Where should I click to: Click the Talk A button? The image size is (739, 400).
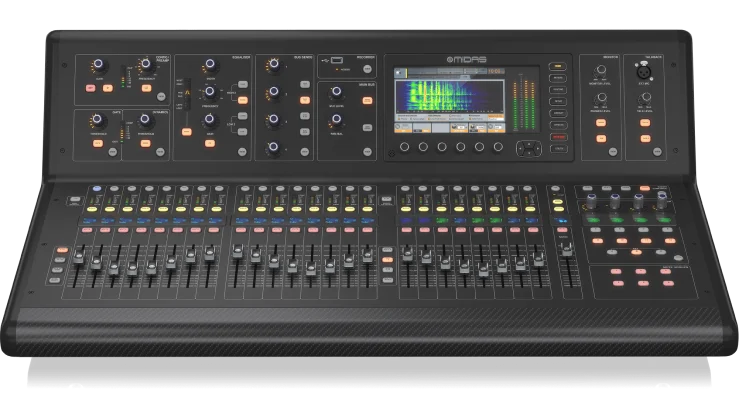pyautogui.click(x=645, y=123)
